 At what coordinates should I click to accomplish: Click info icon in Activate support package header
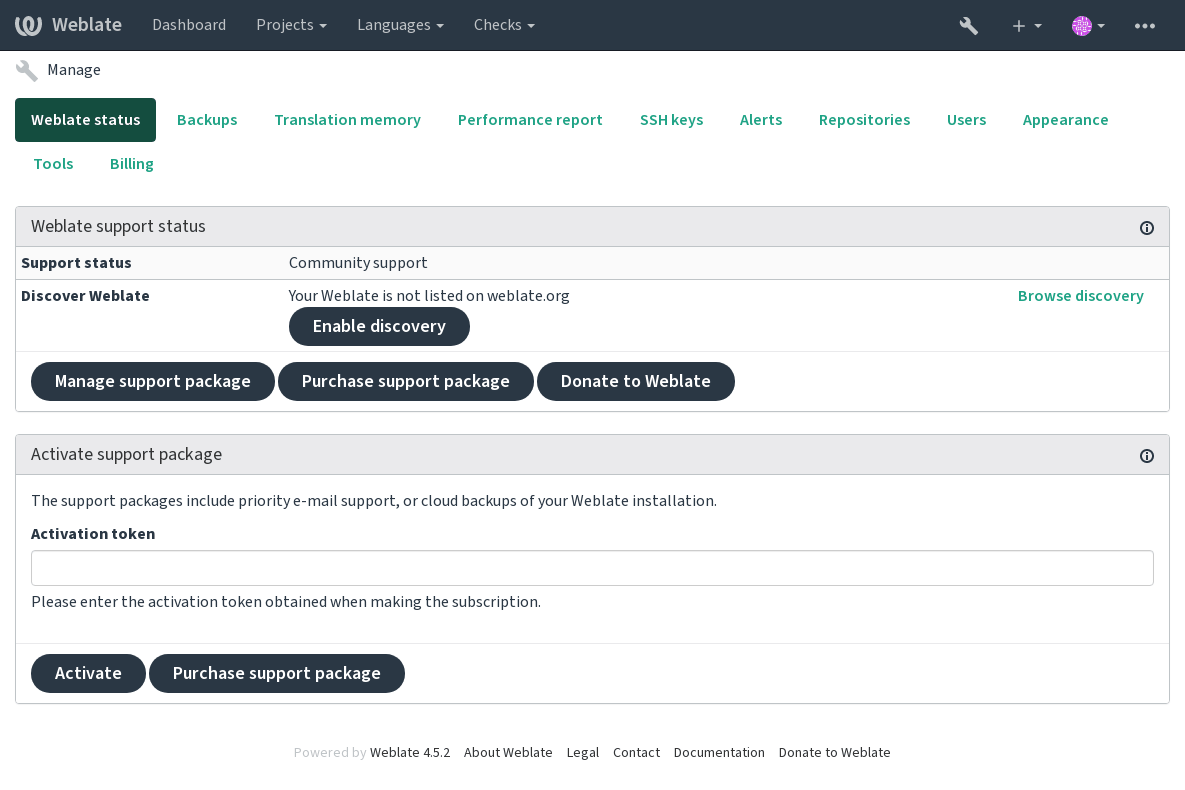point(1146,456)
